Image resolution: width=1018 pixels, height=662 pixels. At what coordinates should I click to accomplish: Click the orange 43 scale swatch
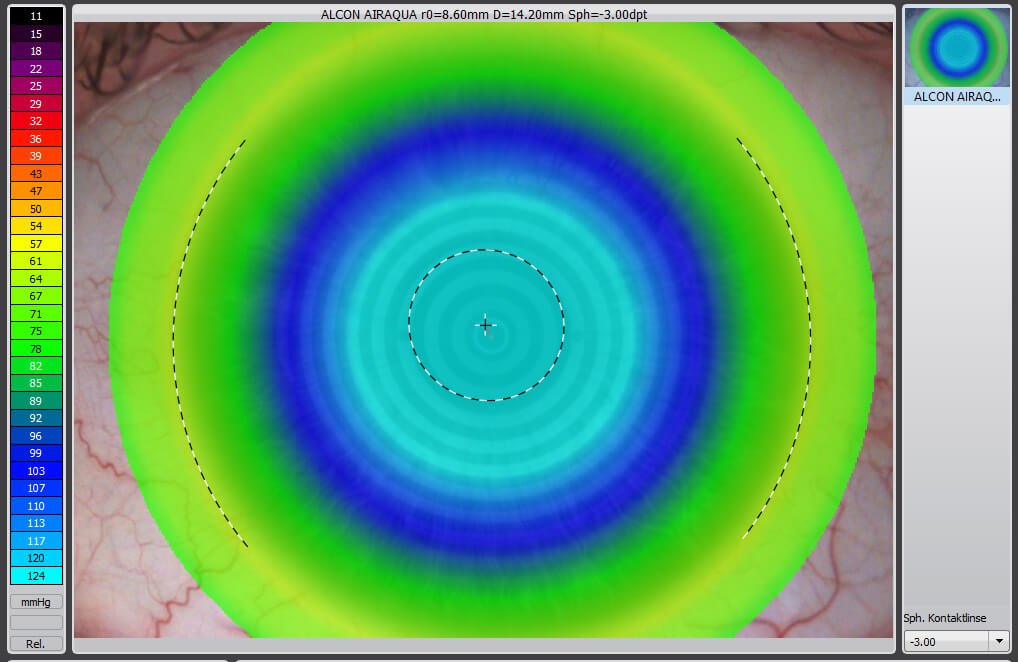coord(36,173)
